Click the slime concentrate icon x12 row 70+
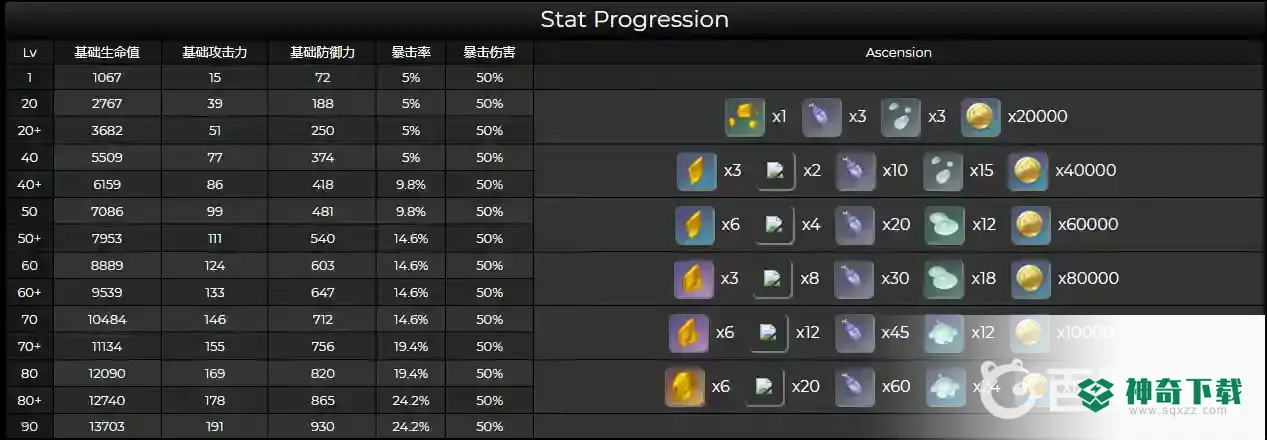 click(944, 333)
